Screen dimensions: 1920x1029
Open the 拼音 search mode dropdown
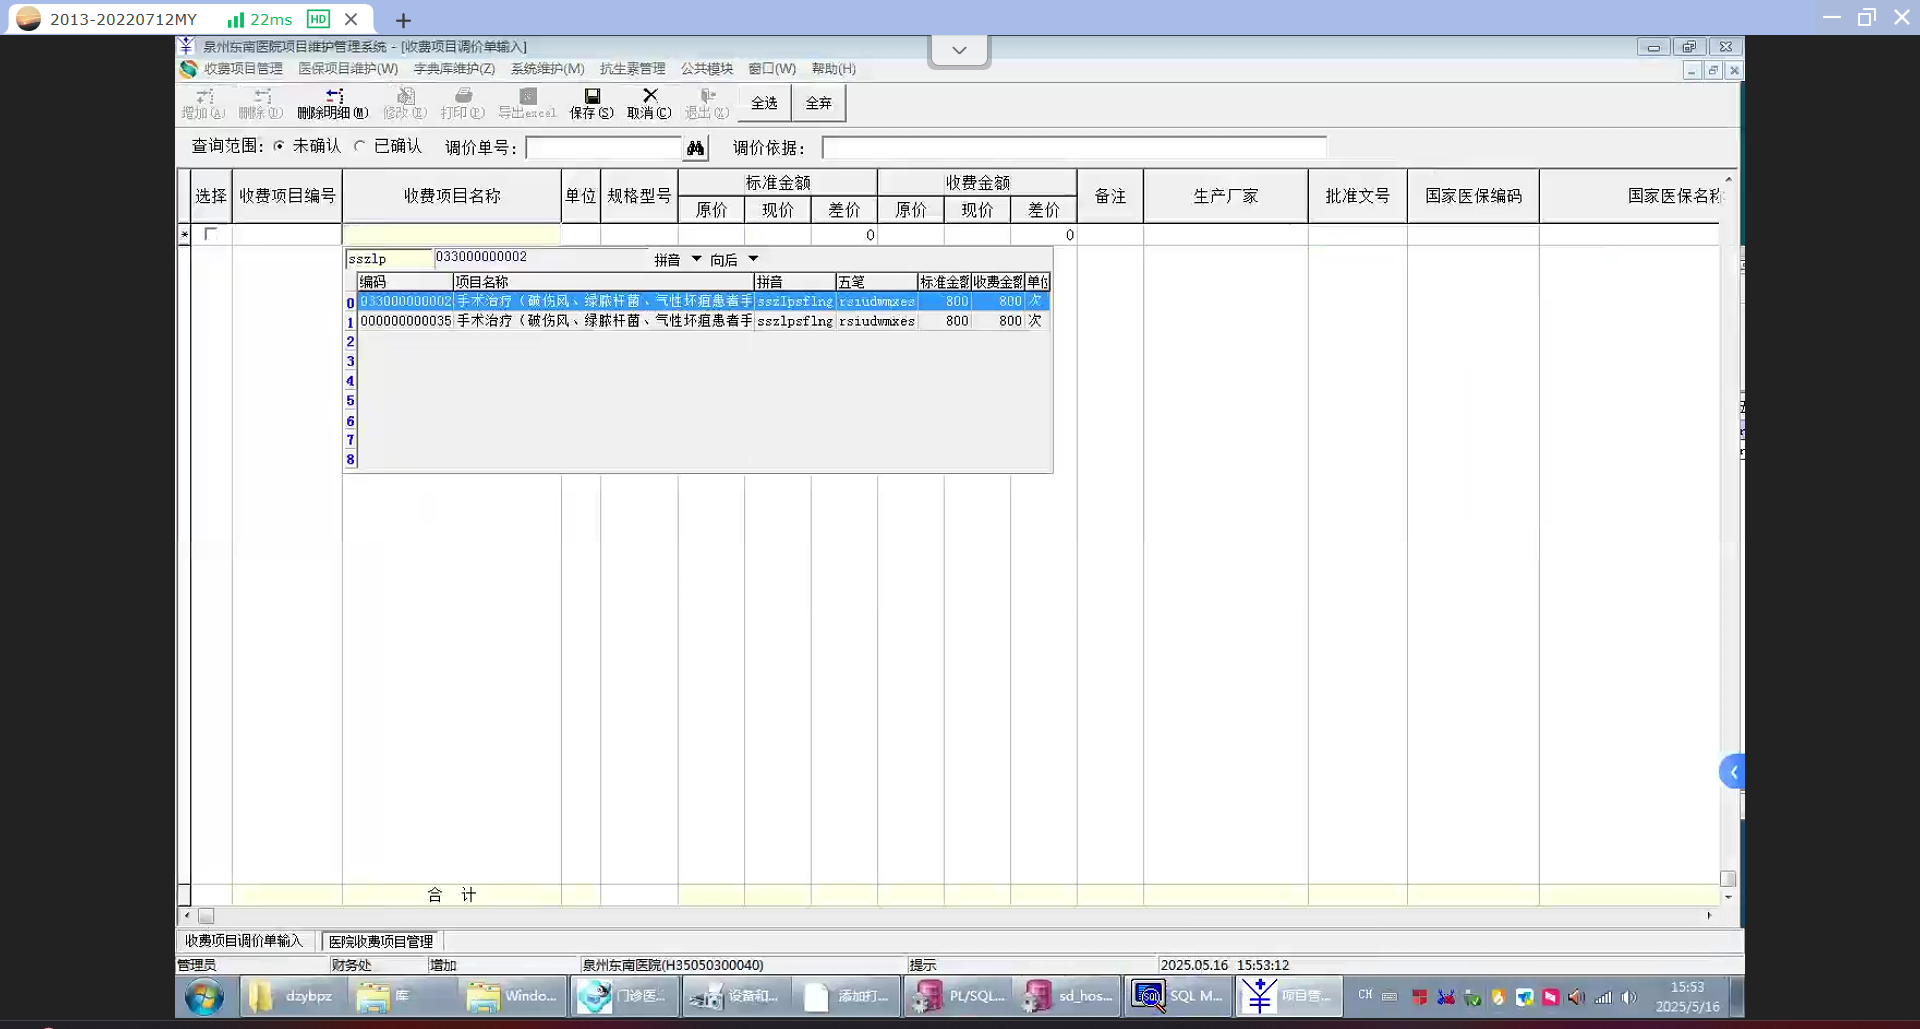click(x=697, y=259)
